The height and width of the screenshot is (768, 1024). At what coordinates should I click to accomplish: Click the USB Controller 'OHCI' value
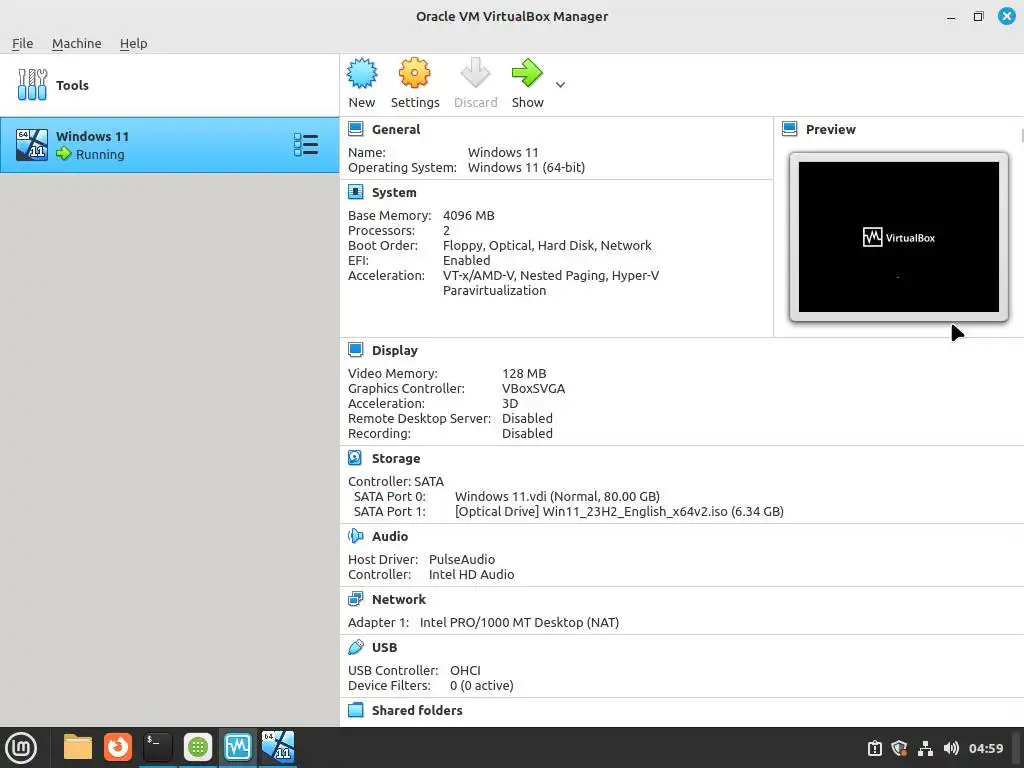tap(465, 671)
